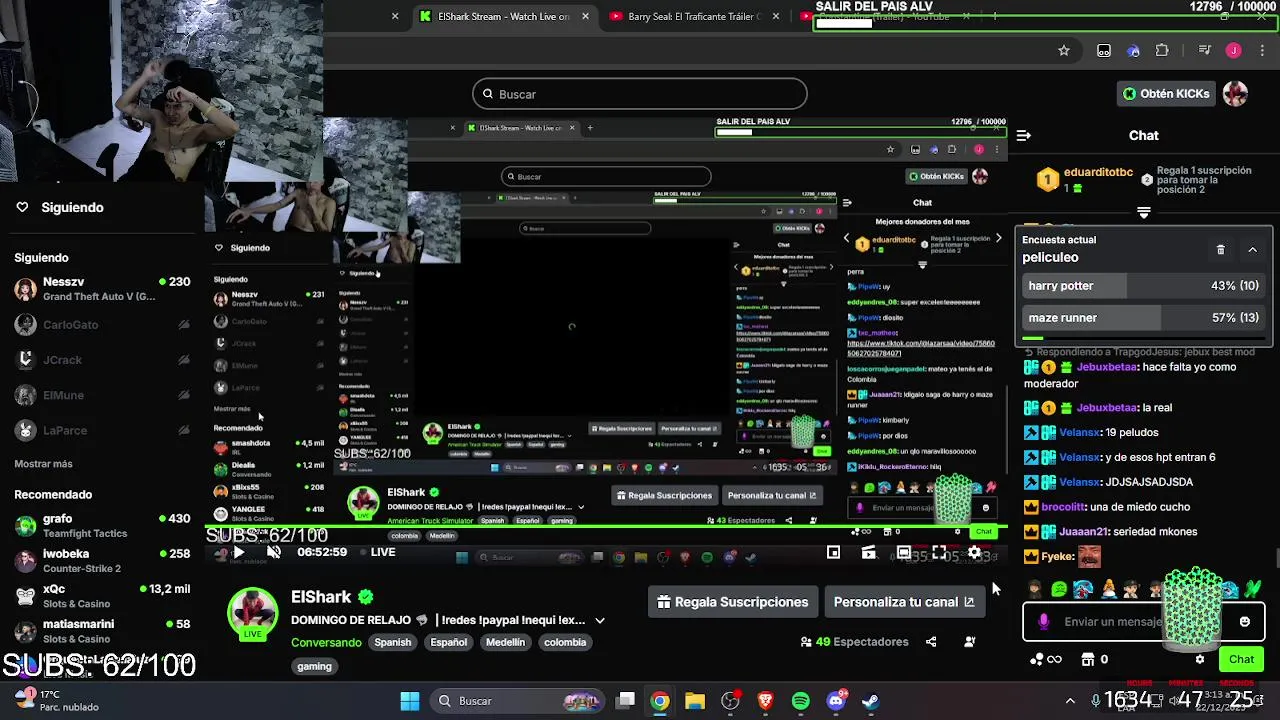1280x720 pixels.
Task: Select the gaming tag
Action: click(314, 666)
